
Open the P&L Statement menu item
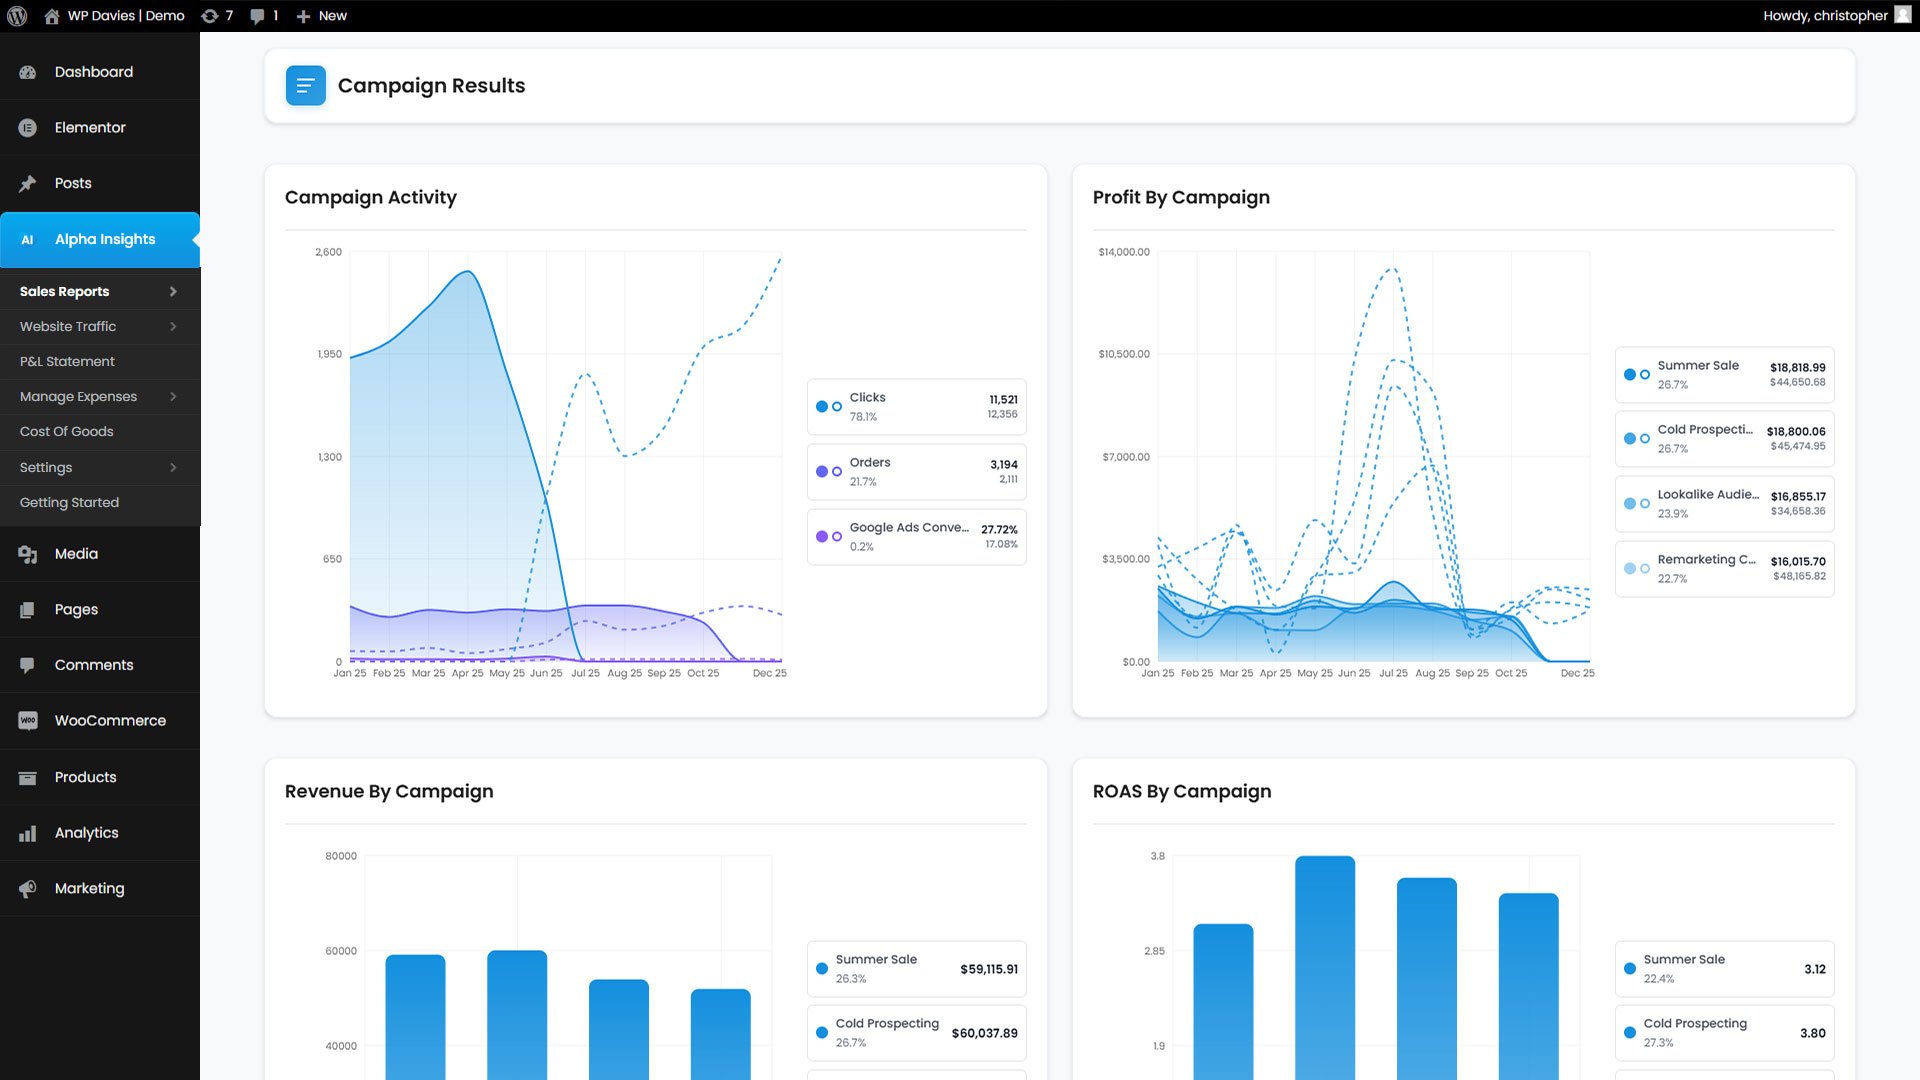pyautogui.click(x=67, y=362)
